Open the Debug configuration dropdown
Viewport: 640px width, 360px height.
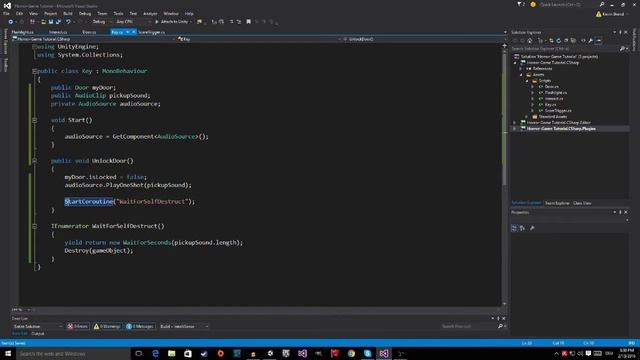pyautogui.click(x=101, y=22)
